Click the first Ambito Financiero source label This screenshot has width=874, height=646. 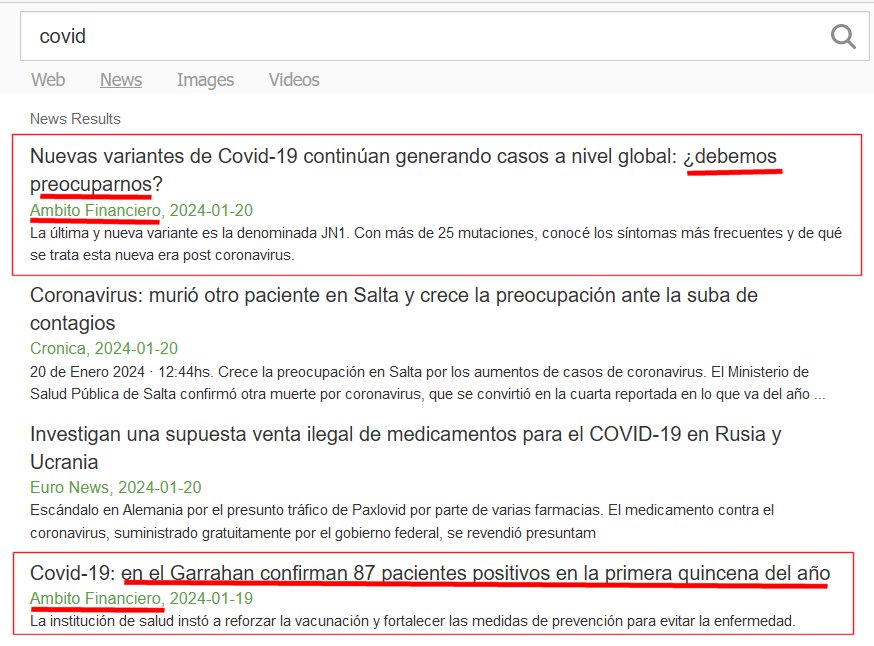[x=95, y=211]
